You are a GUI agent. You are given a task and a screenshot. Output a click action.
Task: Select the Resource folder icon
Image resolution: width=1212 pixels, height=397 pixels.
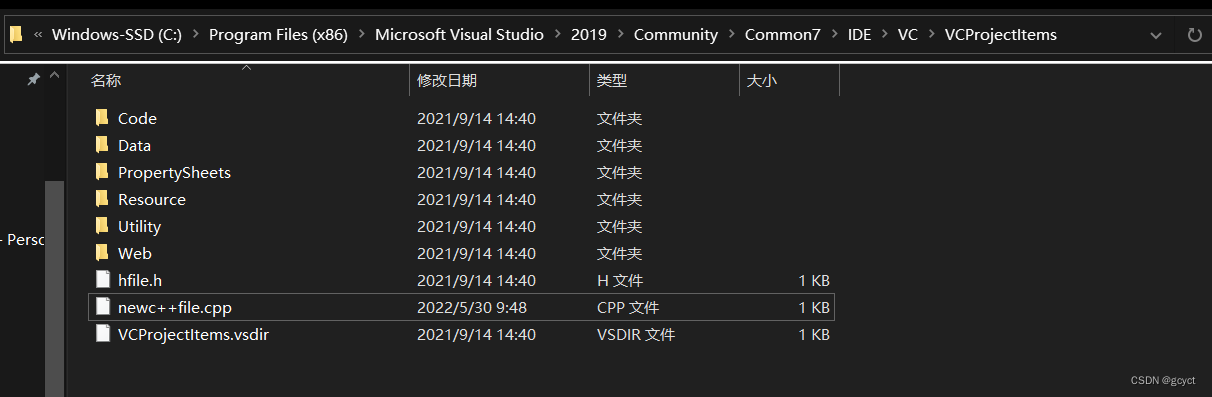point(101,199)
